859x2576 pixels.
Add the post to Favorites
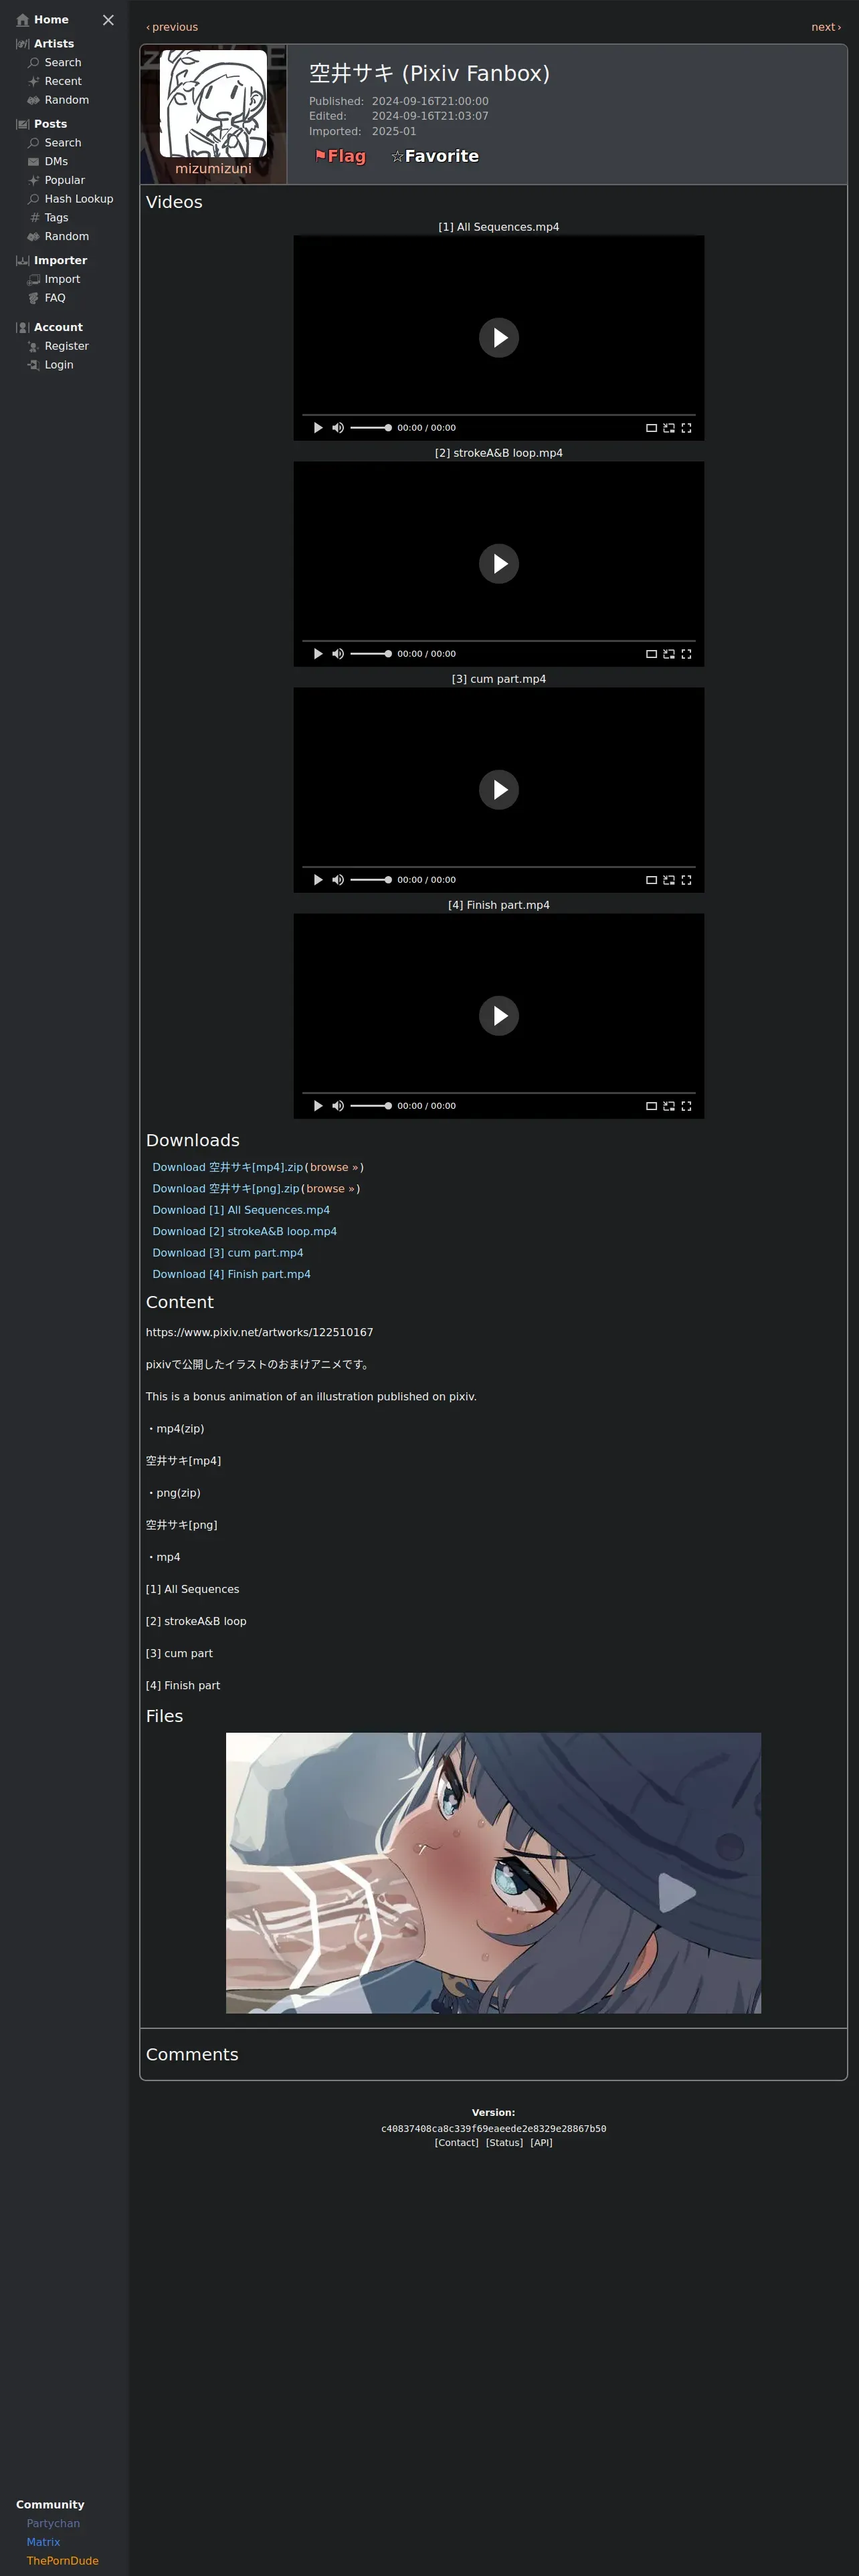[435, 156]
